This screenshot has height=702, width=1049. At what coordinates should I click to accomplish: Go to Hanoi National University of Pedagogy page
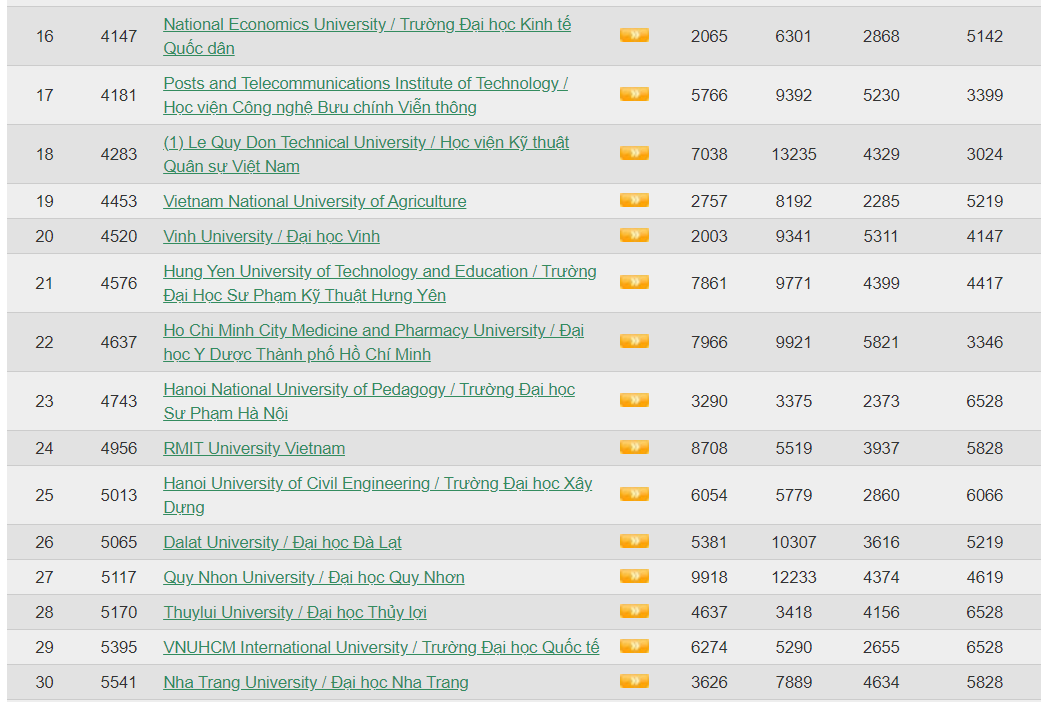click(368, 390)
